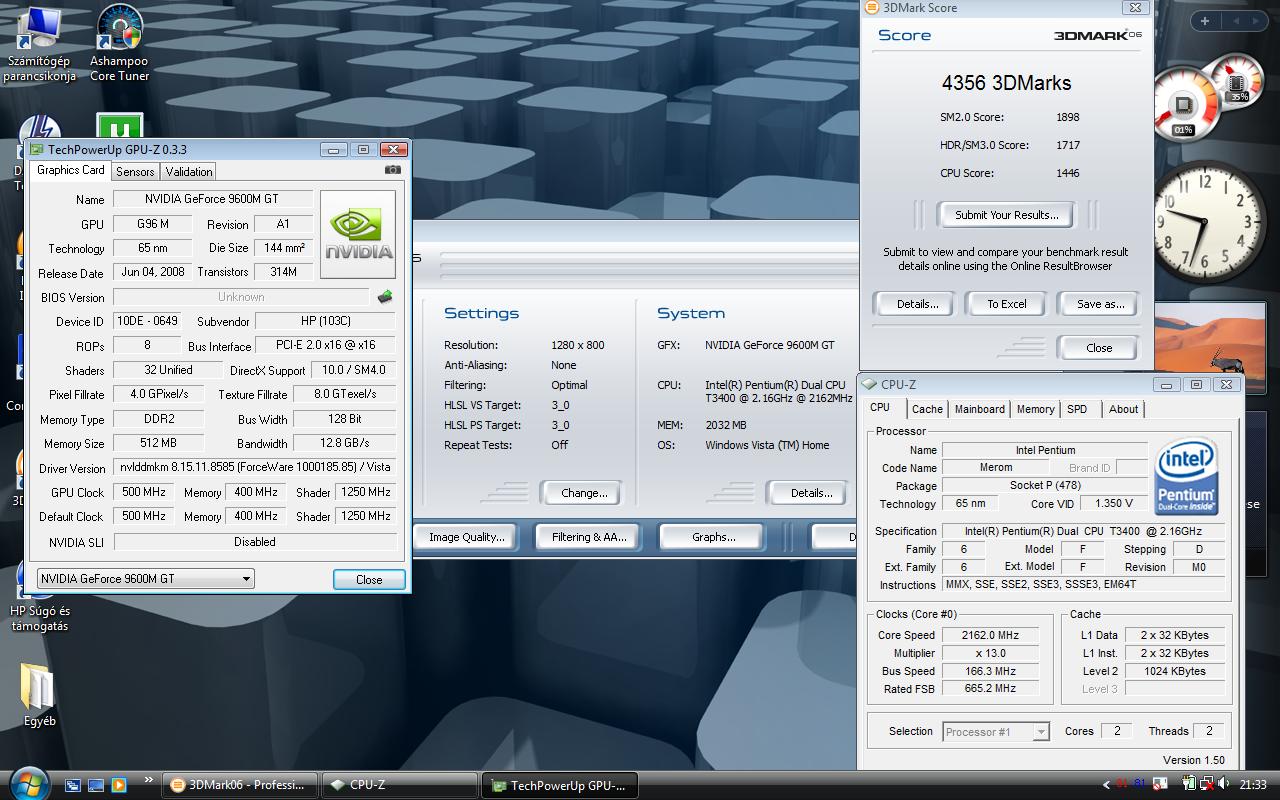
Task: Open CPU-Z Mainboard tab
Action: coord(980,409)
